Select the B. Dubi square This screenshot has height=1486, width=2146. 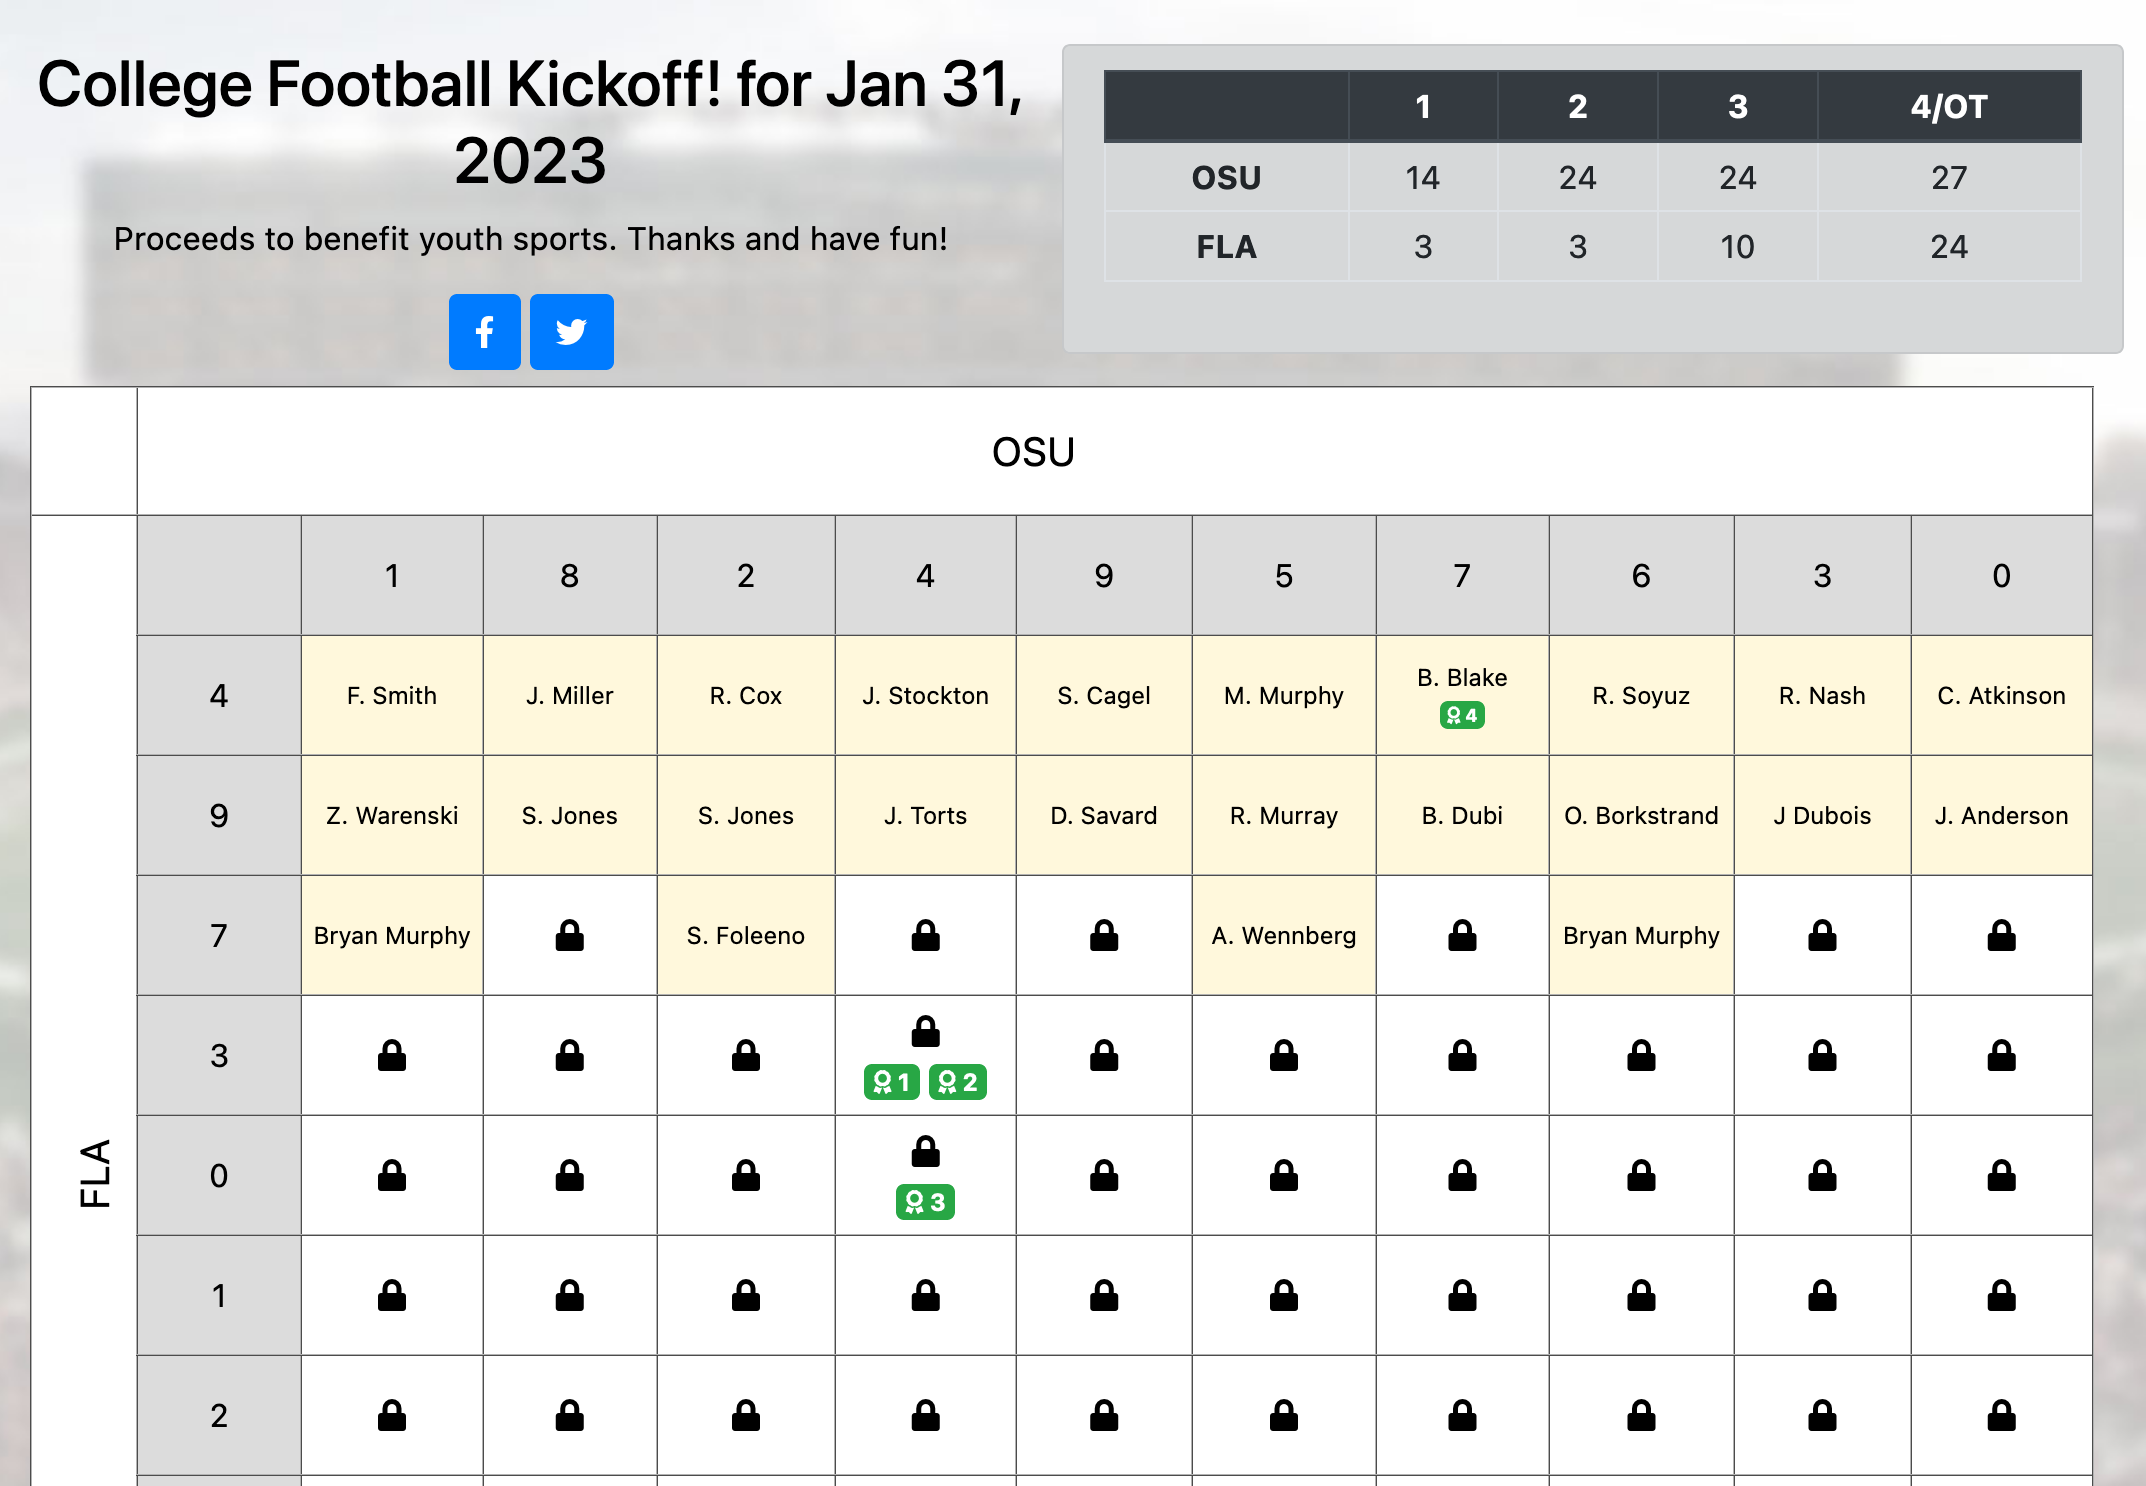coord(1463,816)
